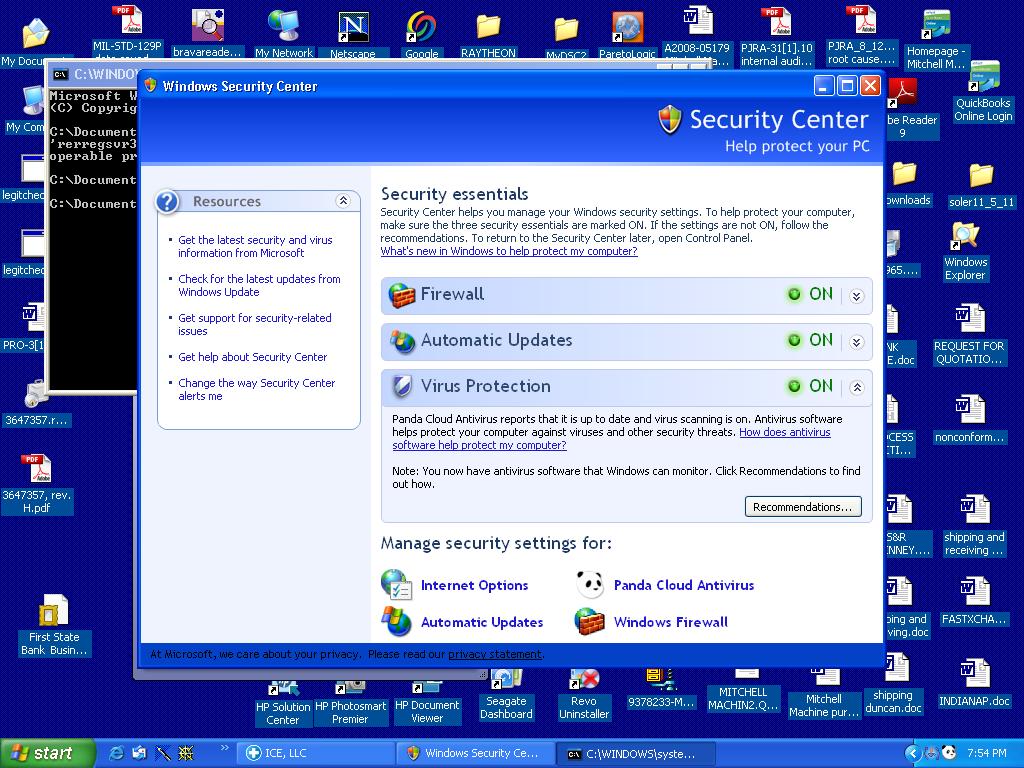The image size is (1024, 768).
Task: Open the Start menu
Action: point(47,753)
